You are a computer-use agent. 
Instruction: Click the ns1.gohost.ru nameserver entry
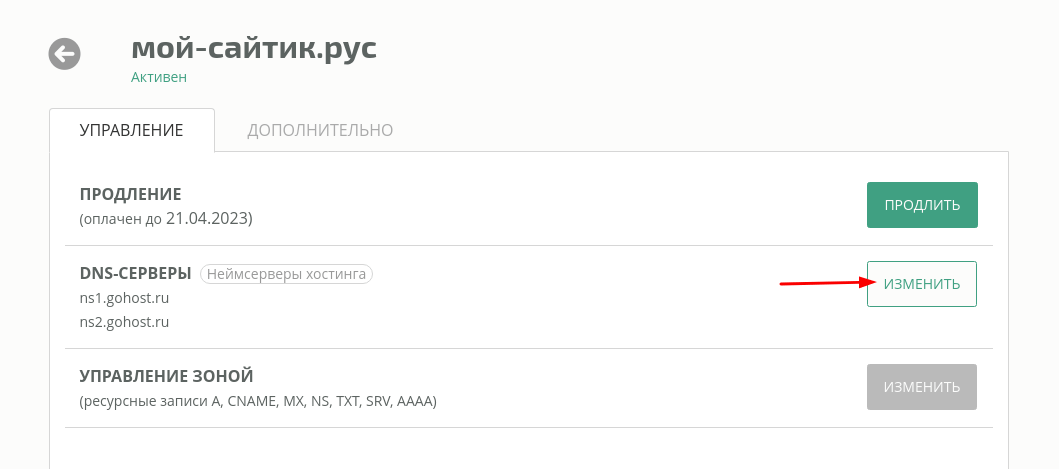point(124,298)
